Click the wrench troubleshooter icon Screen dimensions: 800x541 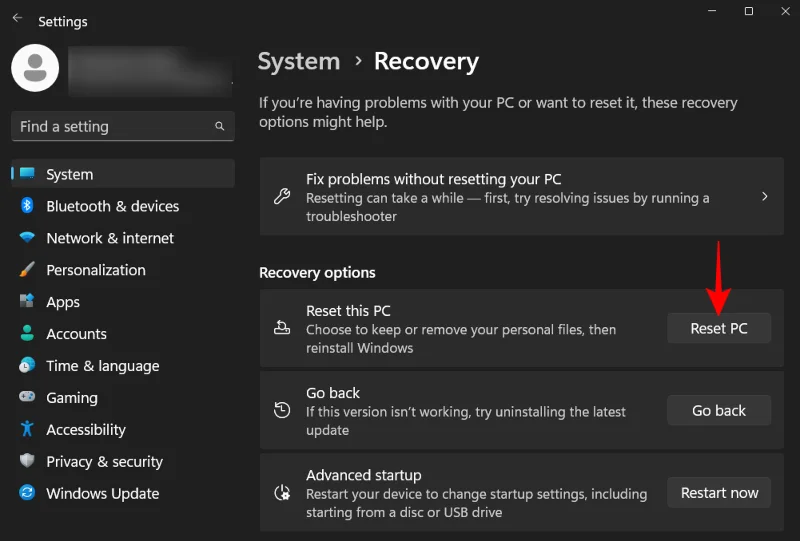coord(282,196)
